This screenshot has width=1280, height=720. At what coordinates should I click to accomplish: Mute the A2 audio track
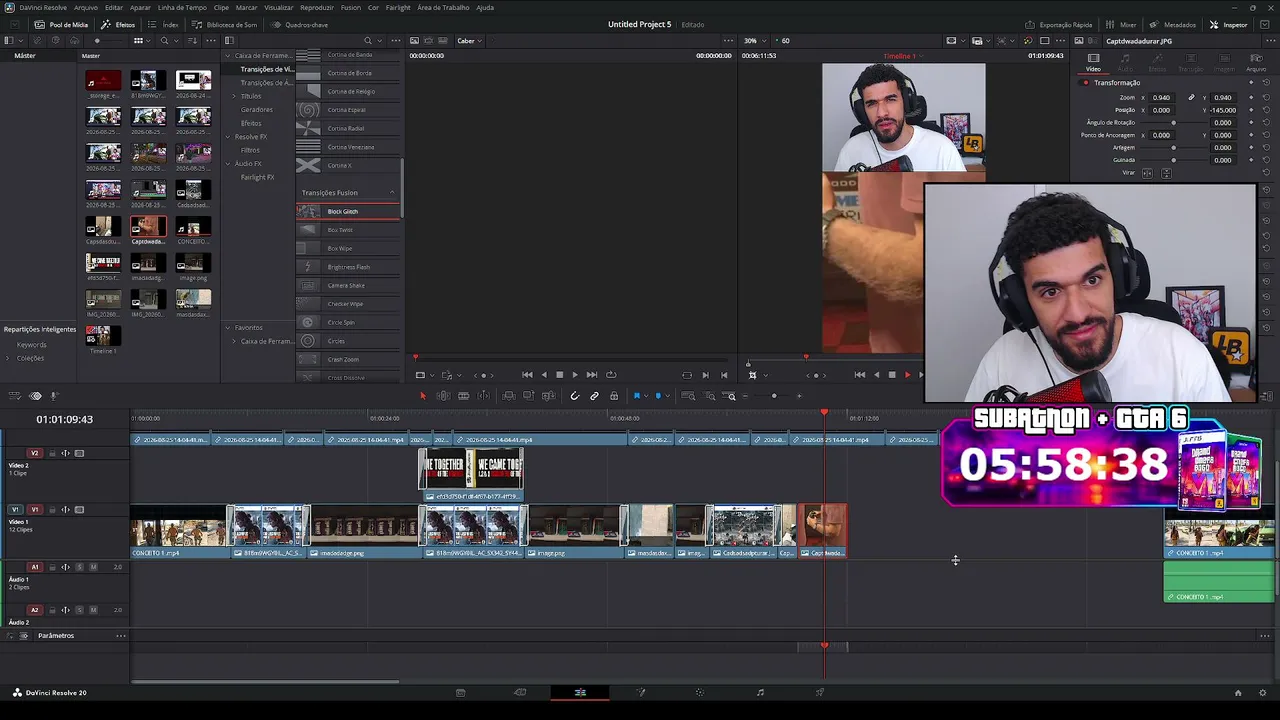point(93,610)
